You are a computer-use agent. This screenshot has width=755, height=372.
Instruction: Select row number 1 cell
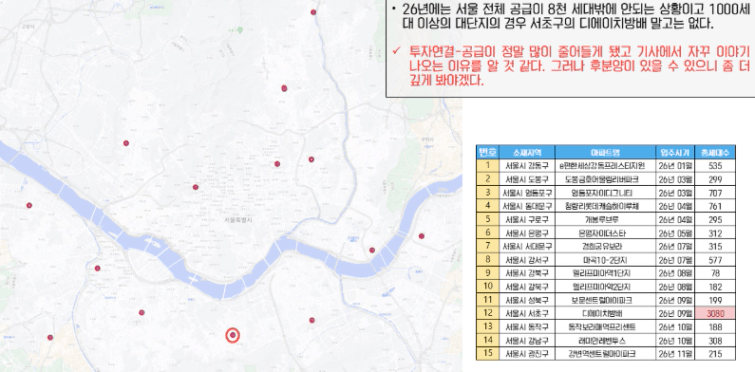487,166
